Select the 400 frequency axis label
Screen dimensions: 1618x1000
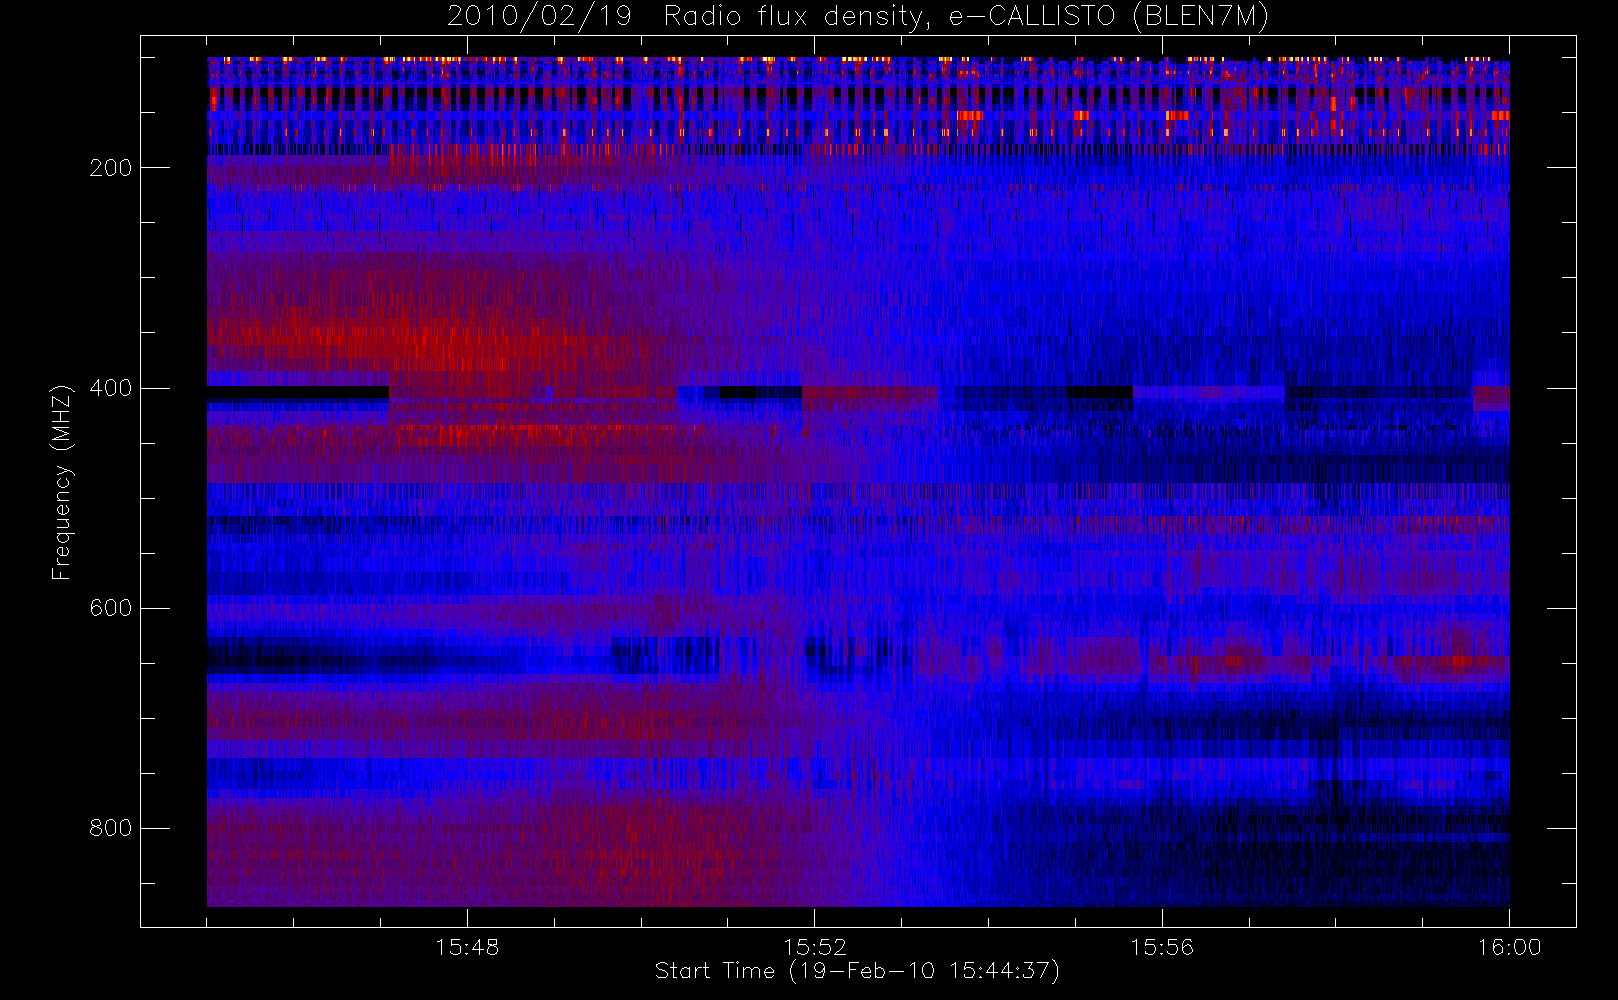coord(110,388)
